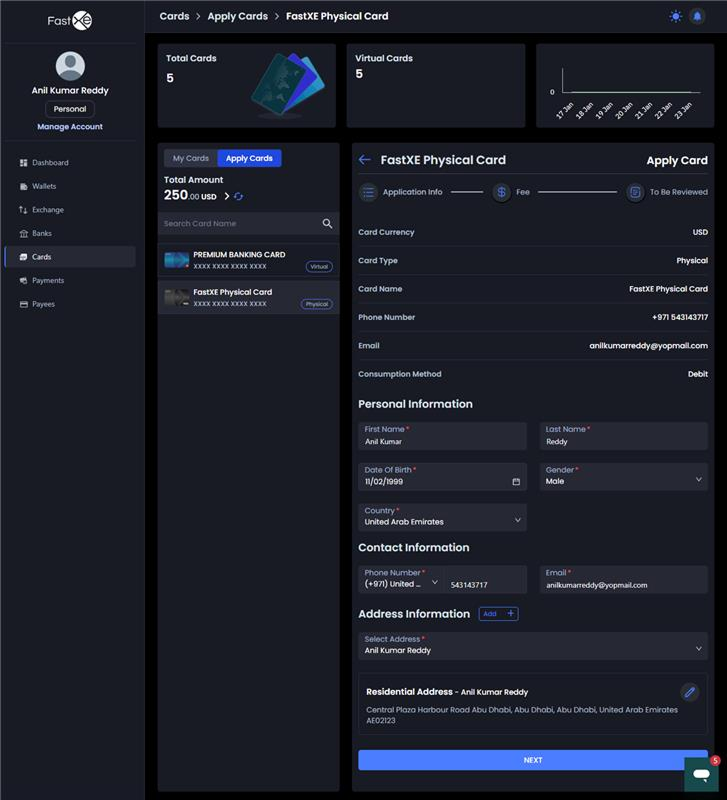Expand the Select Address dropdown
This screenshot has height=800, width=727.
698,649
